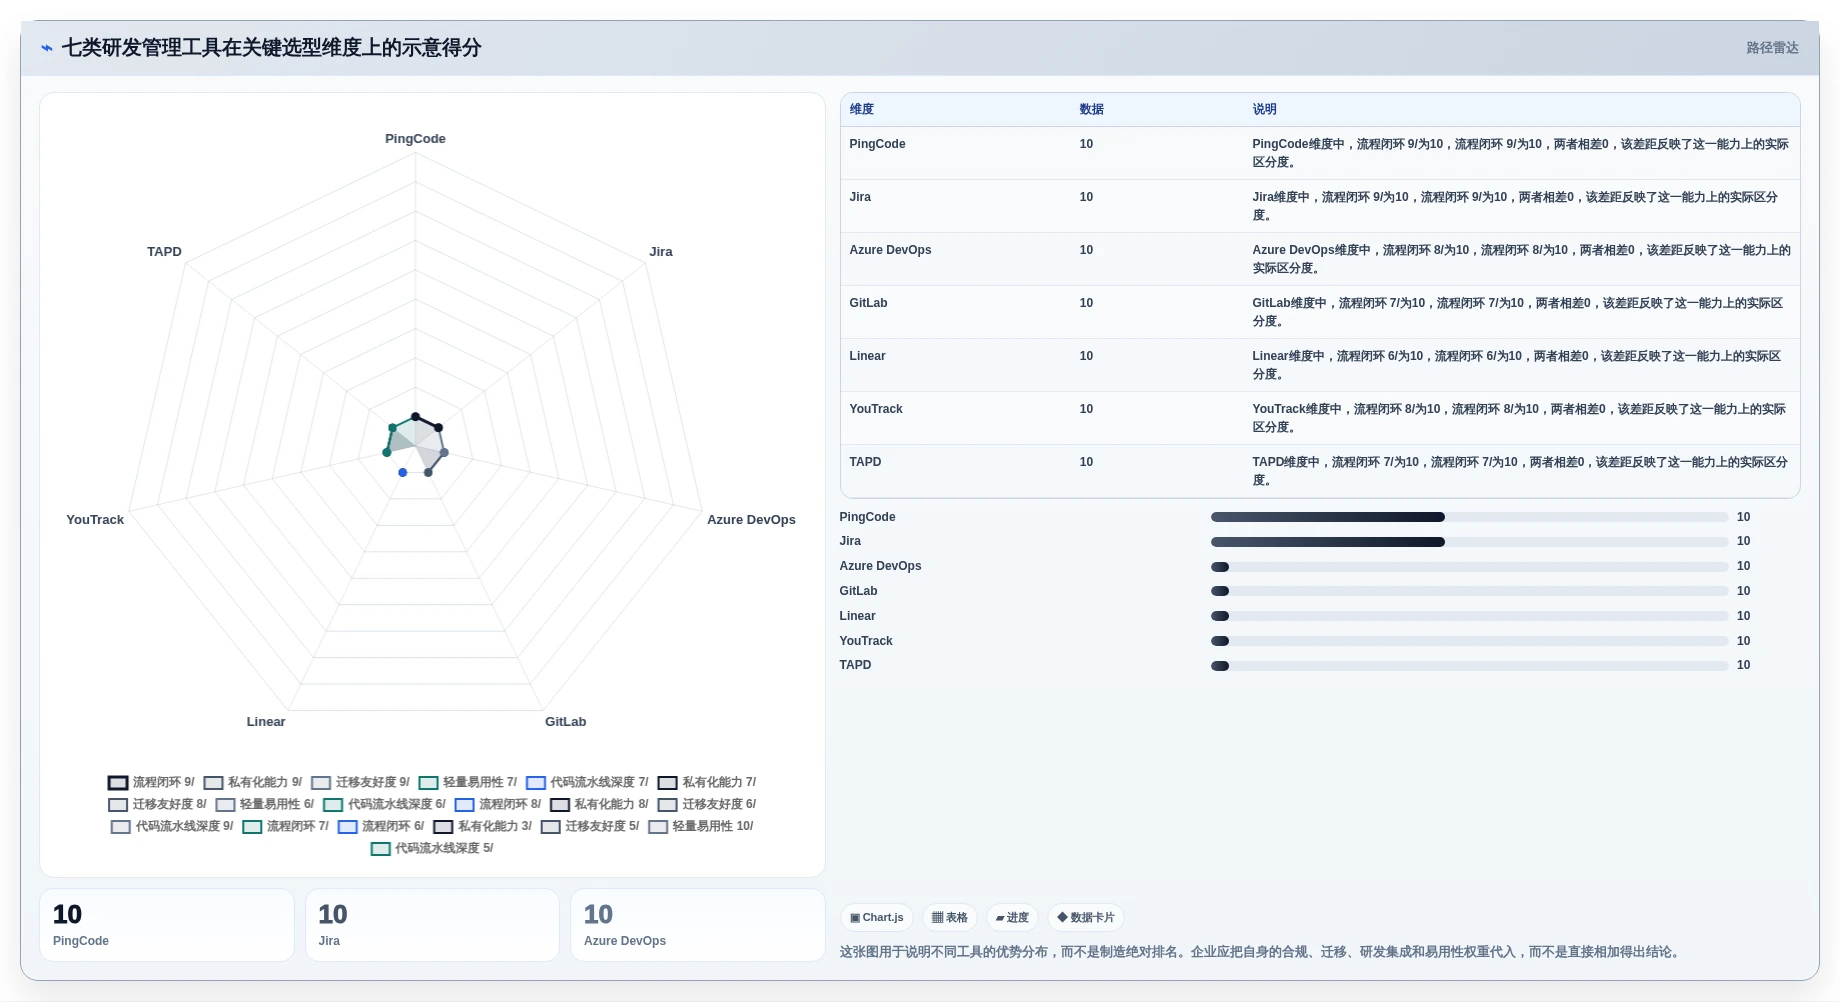Toggle the 流程闭环 9/ legend series
Image resolution: width=1840 pixels, height=1002 pixels.
[151, 782]
